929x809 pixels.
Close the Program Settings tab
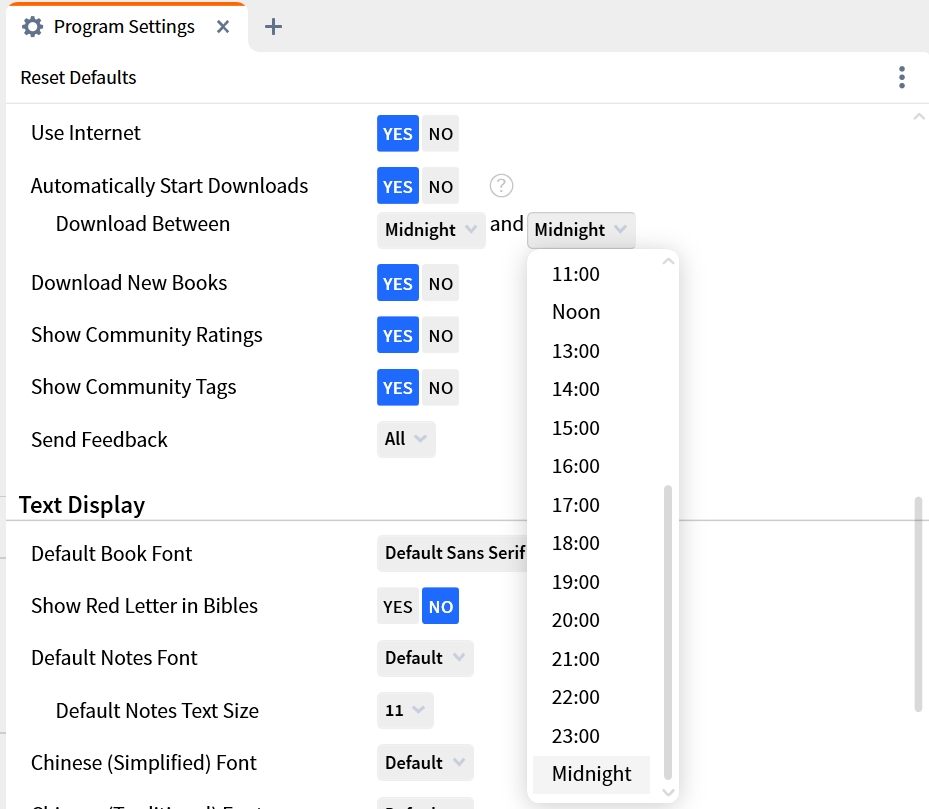point(223,27)
